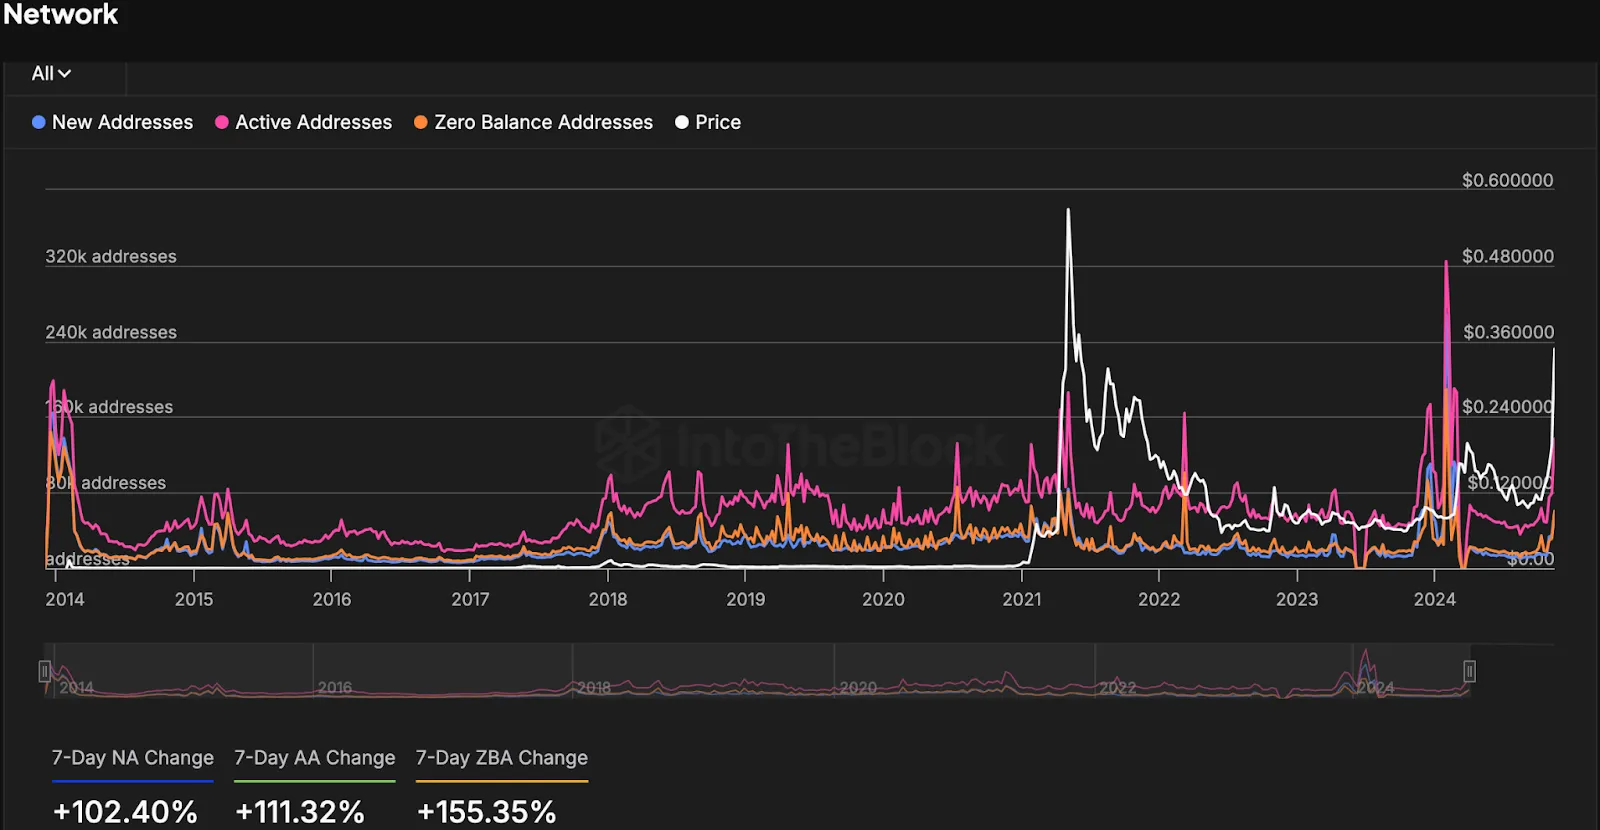Toggle Zero Balance Addresses series text

[x=543, y=122]
